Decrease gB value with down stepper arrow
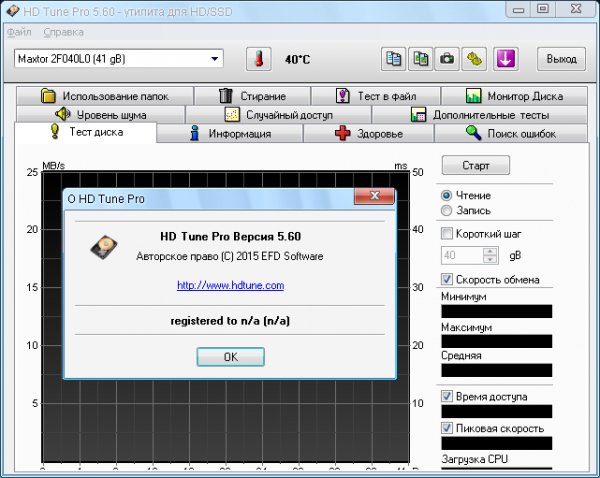The width and height of the screenshot is (600, 478). click(x=490, y=260)
